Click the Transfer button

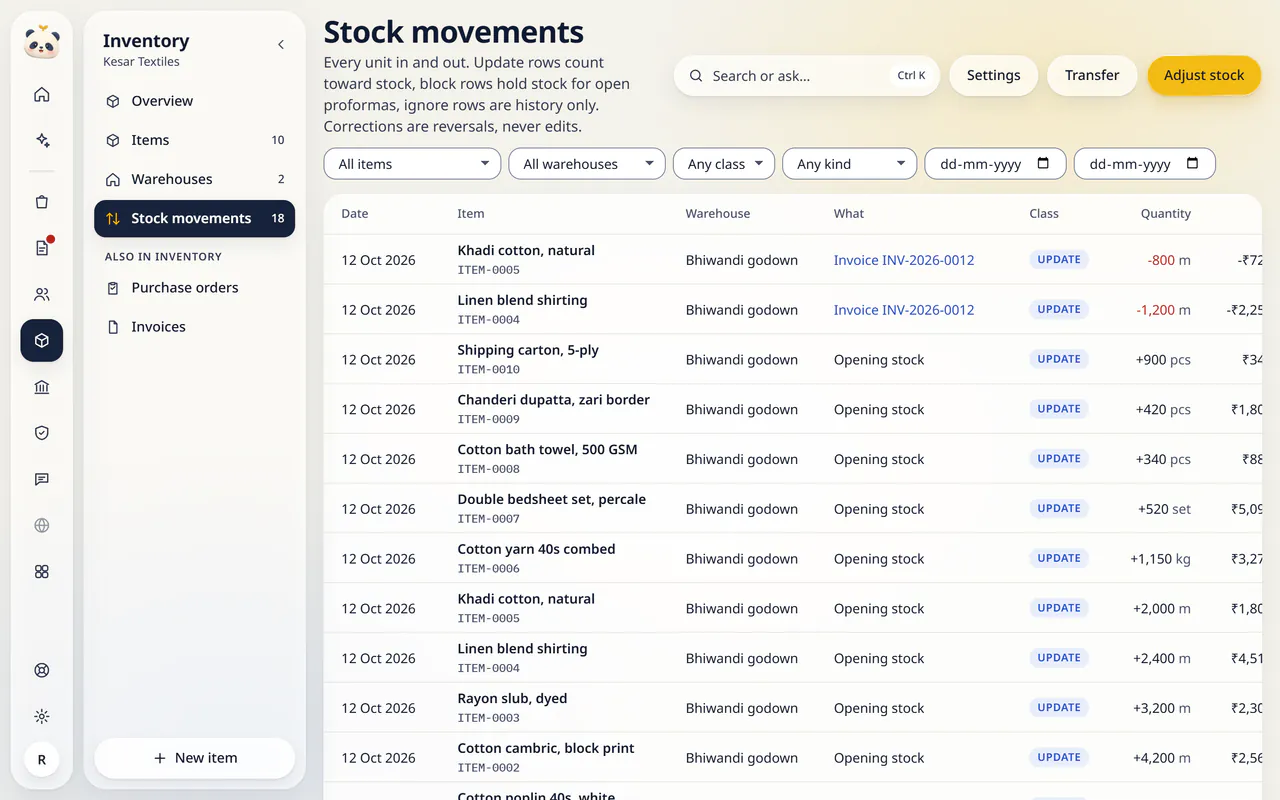tap(1092, 75)
